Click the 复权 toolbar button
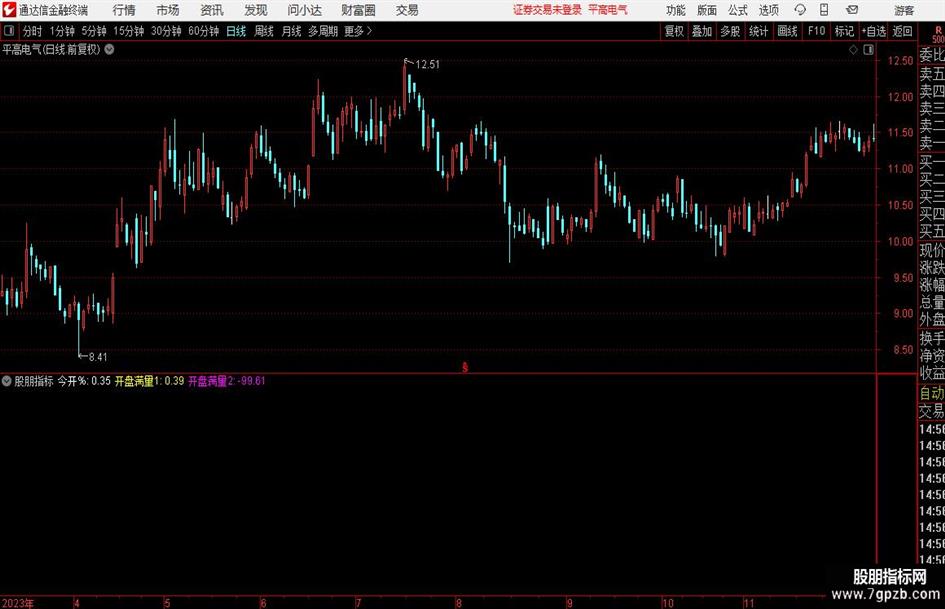Viewport: 945px width, 609px height. pyautogui.click(x=674, y=31)
